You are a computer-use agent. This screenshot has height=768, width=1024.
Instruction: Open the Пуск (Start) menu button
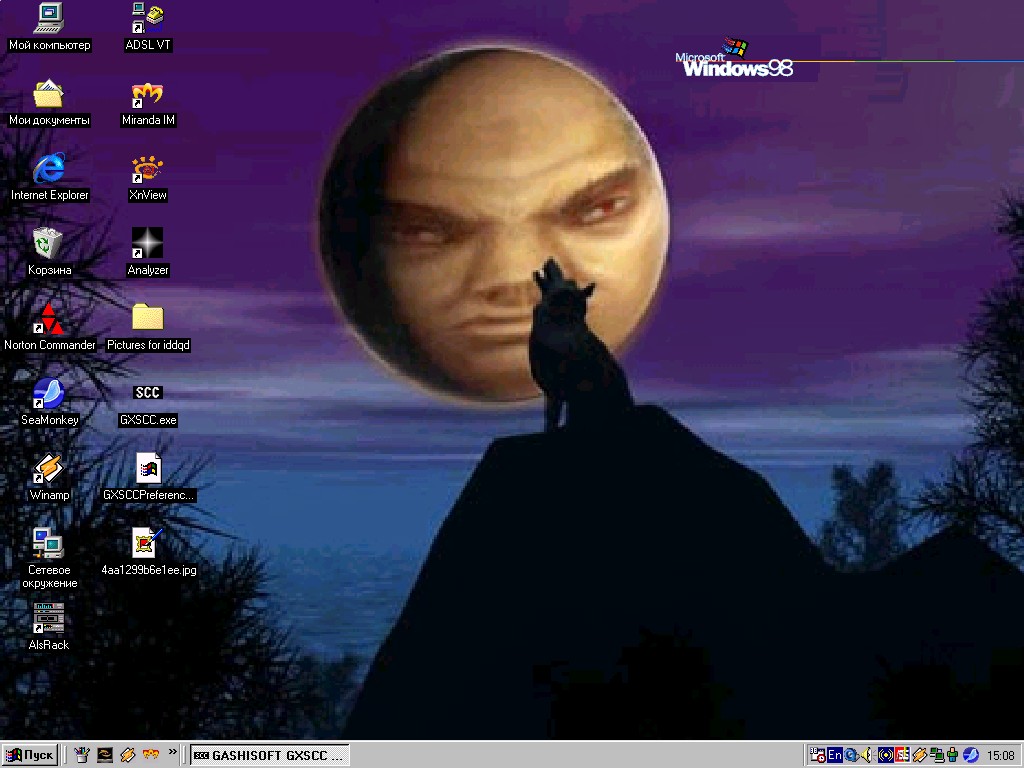[30, 756]
